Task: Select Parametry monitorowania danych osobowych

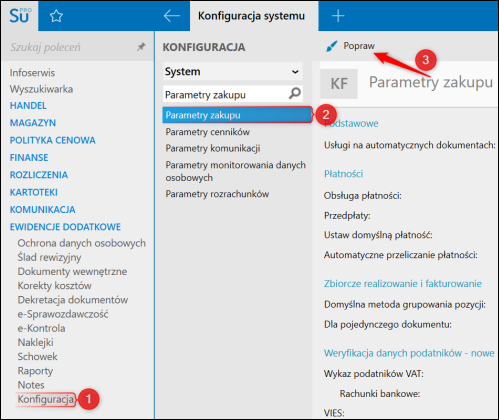Action: tap(235, 171)
